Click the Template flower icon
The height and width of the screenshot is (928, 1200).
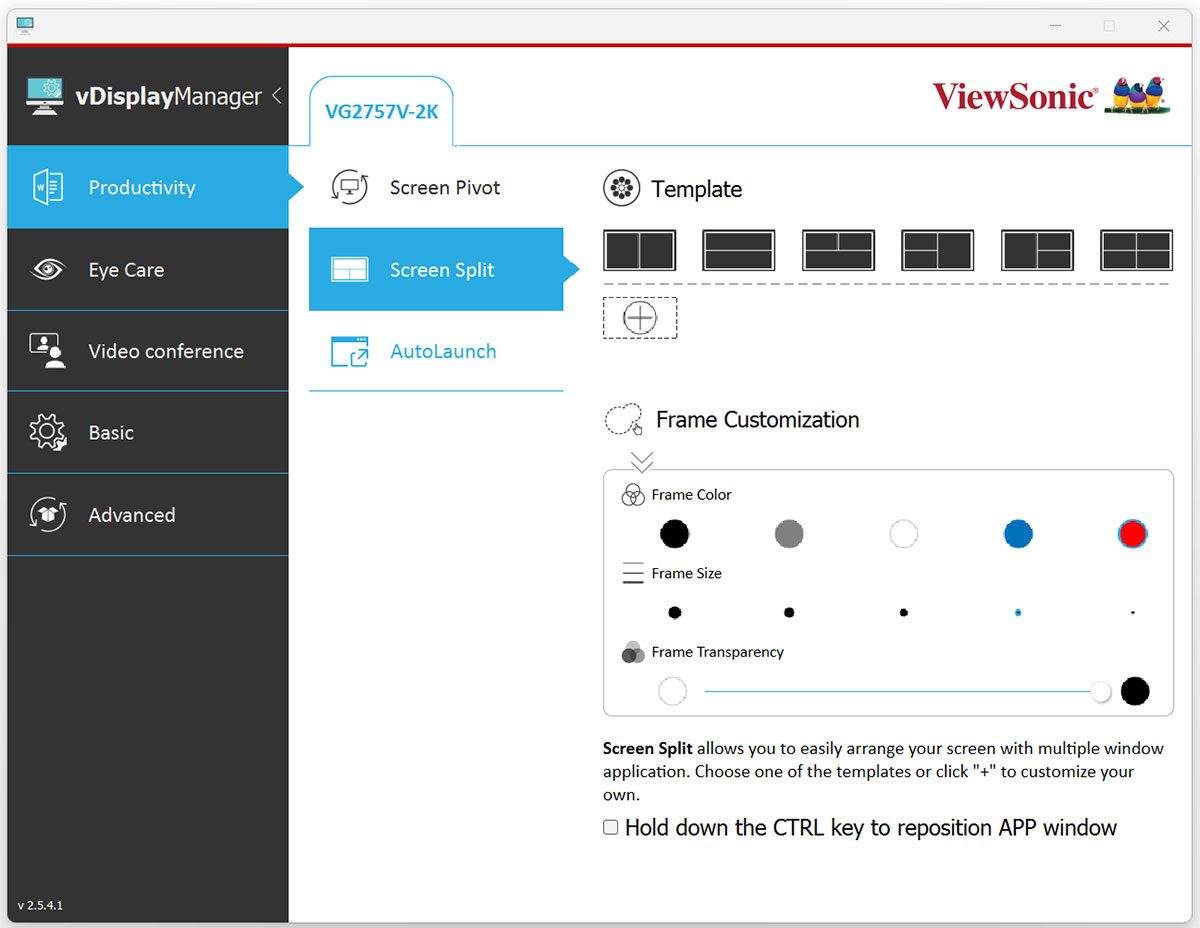(621, 189)
